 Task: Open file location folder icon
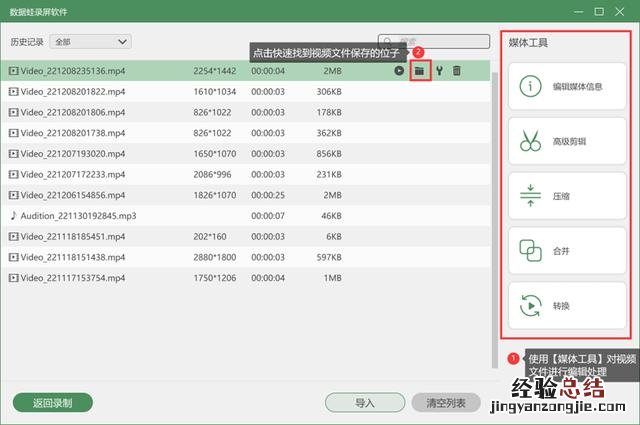420,71
